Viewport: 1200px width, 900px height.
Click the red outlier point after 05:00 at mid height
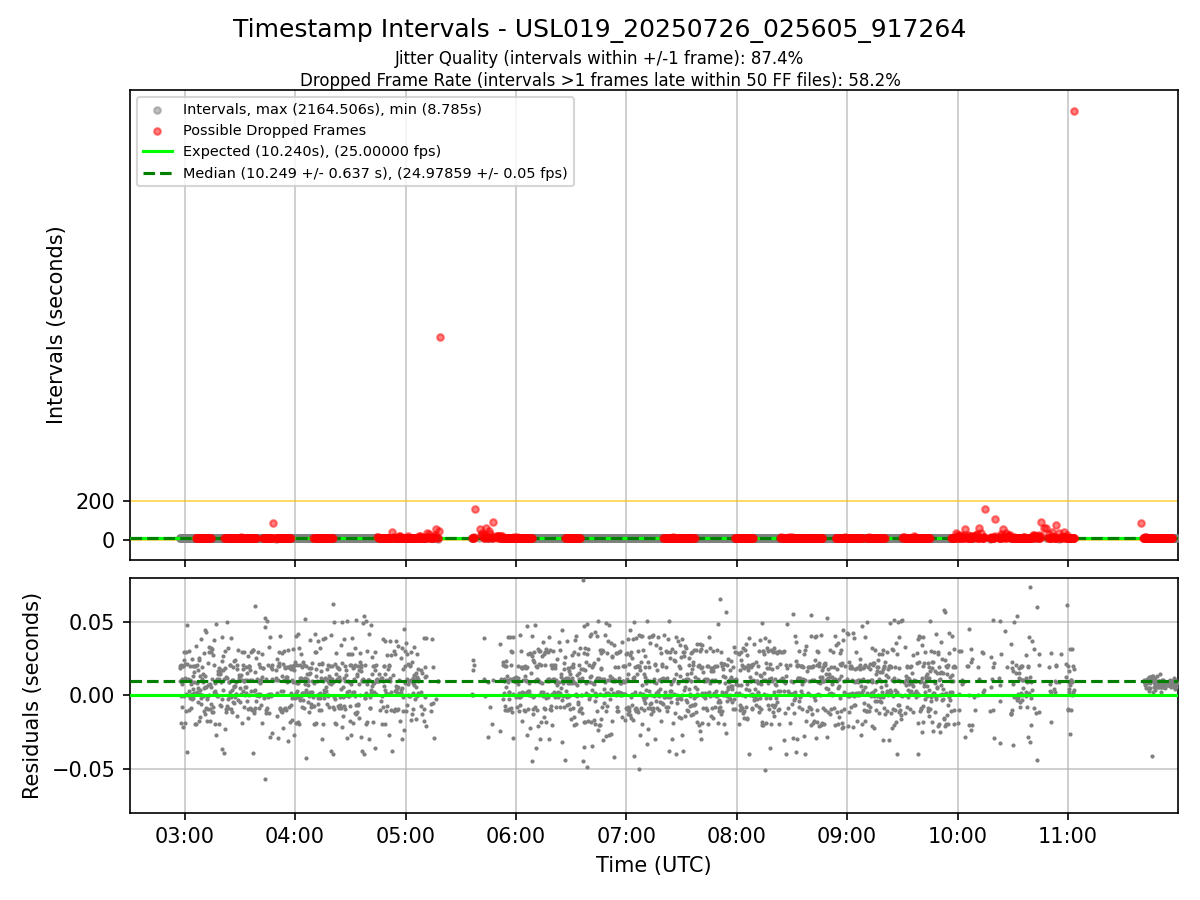(x=440, y=337)
